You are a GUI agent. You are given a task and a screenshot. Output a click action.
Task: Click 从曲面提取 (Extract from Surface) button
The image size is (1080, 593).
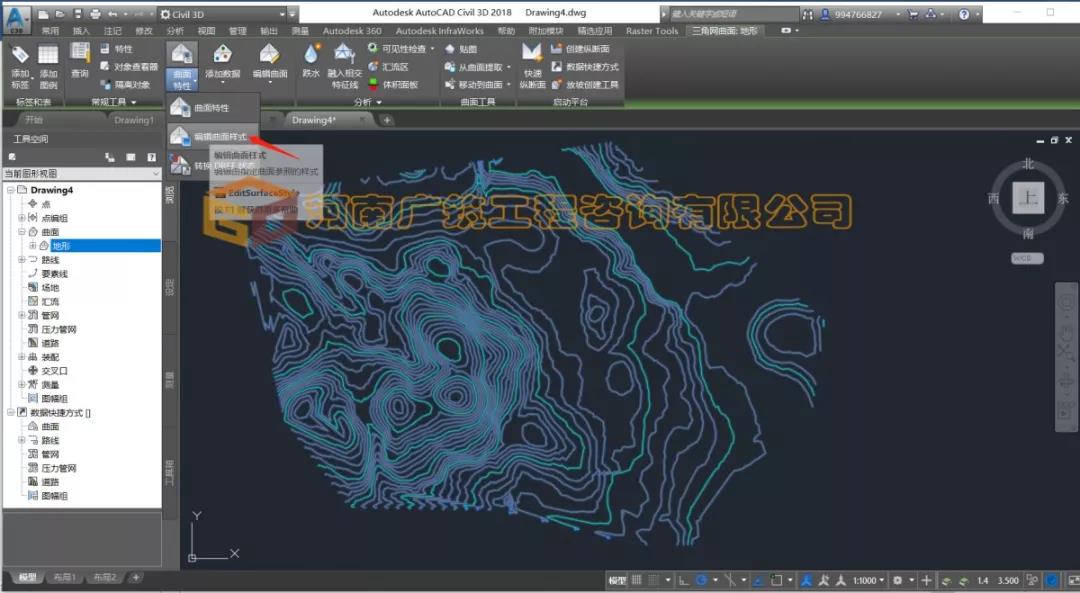pos(478,67)
